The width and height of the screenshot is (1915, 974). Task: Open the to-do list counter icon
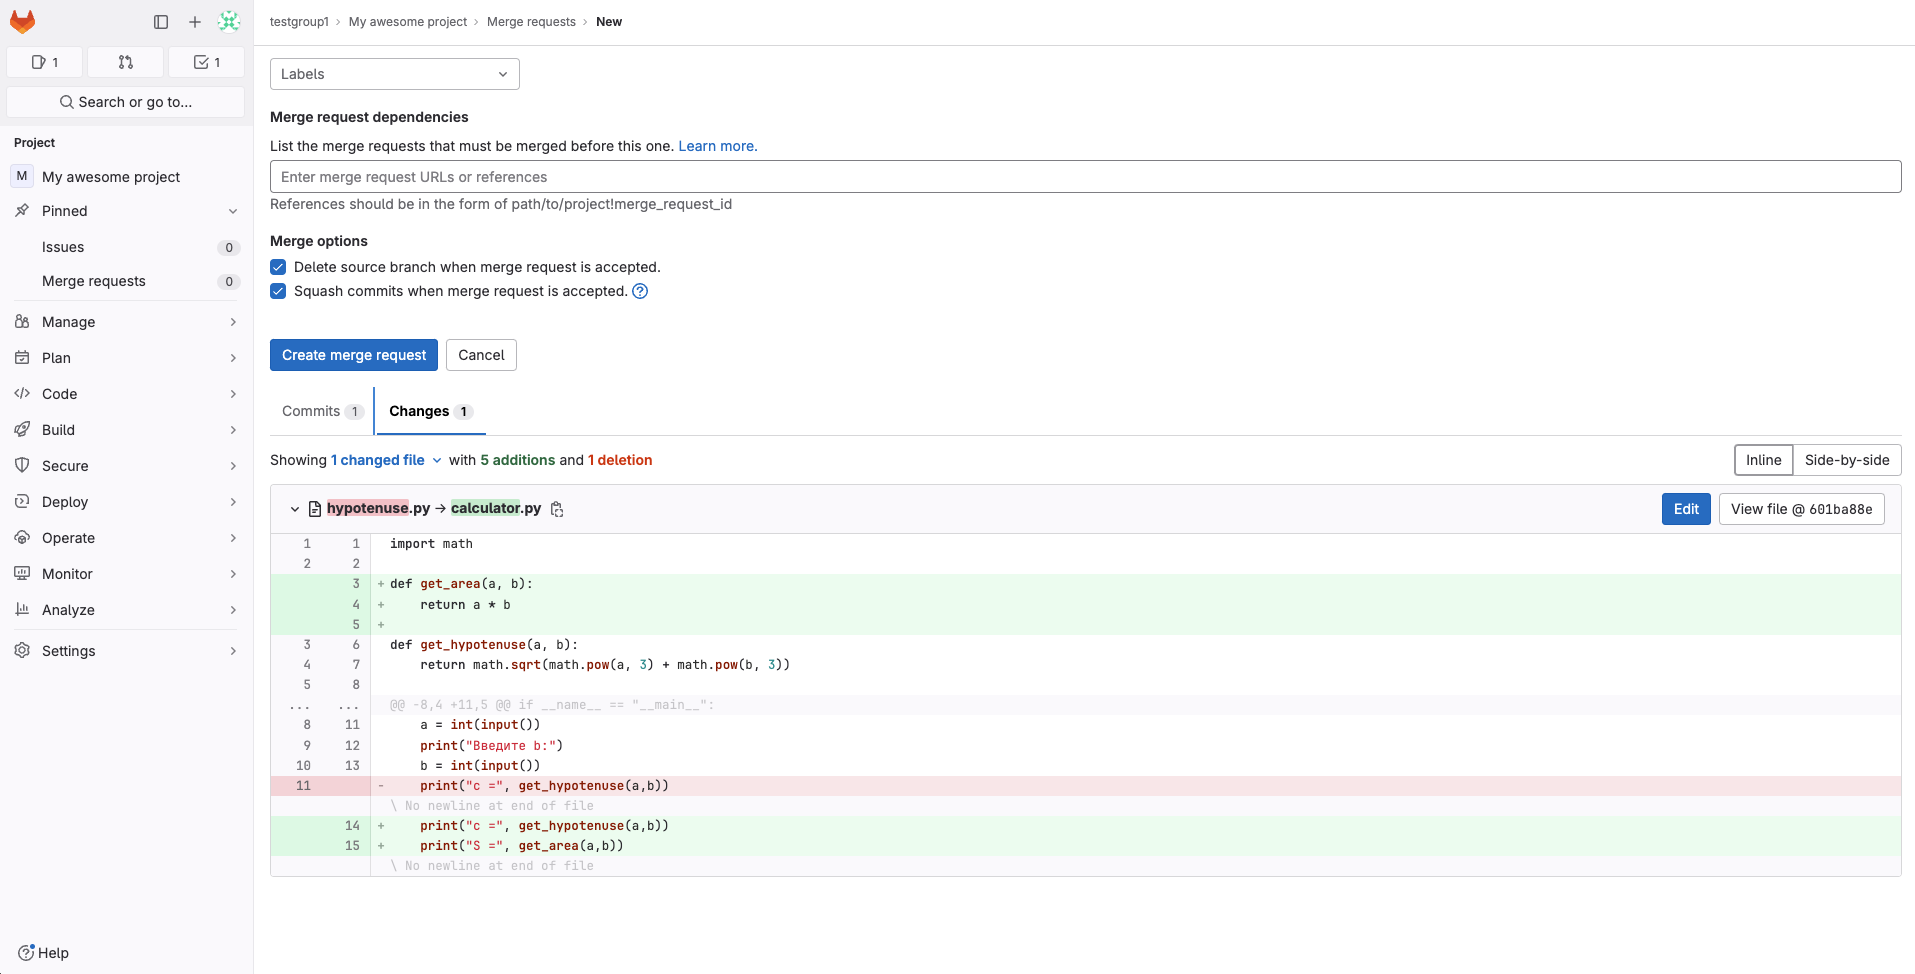click(x=206, y=62)
